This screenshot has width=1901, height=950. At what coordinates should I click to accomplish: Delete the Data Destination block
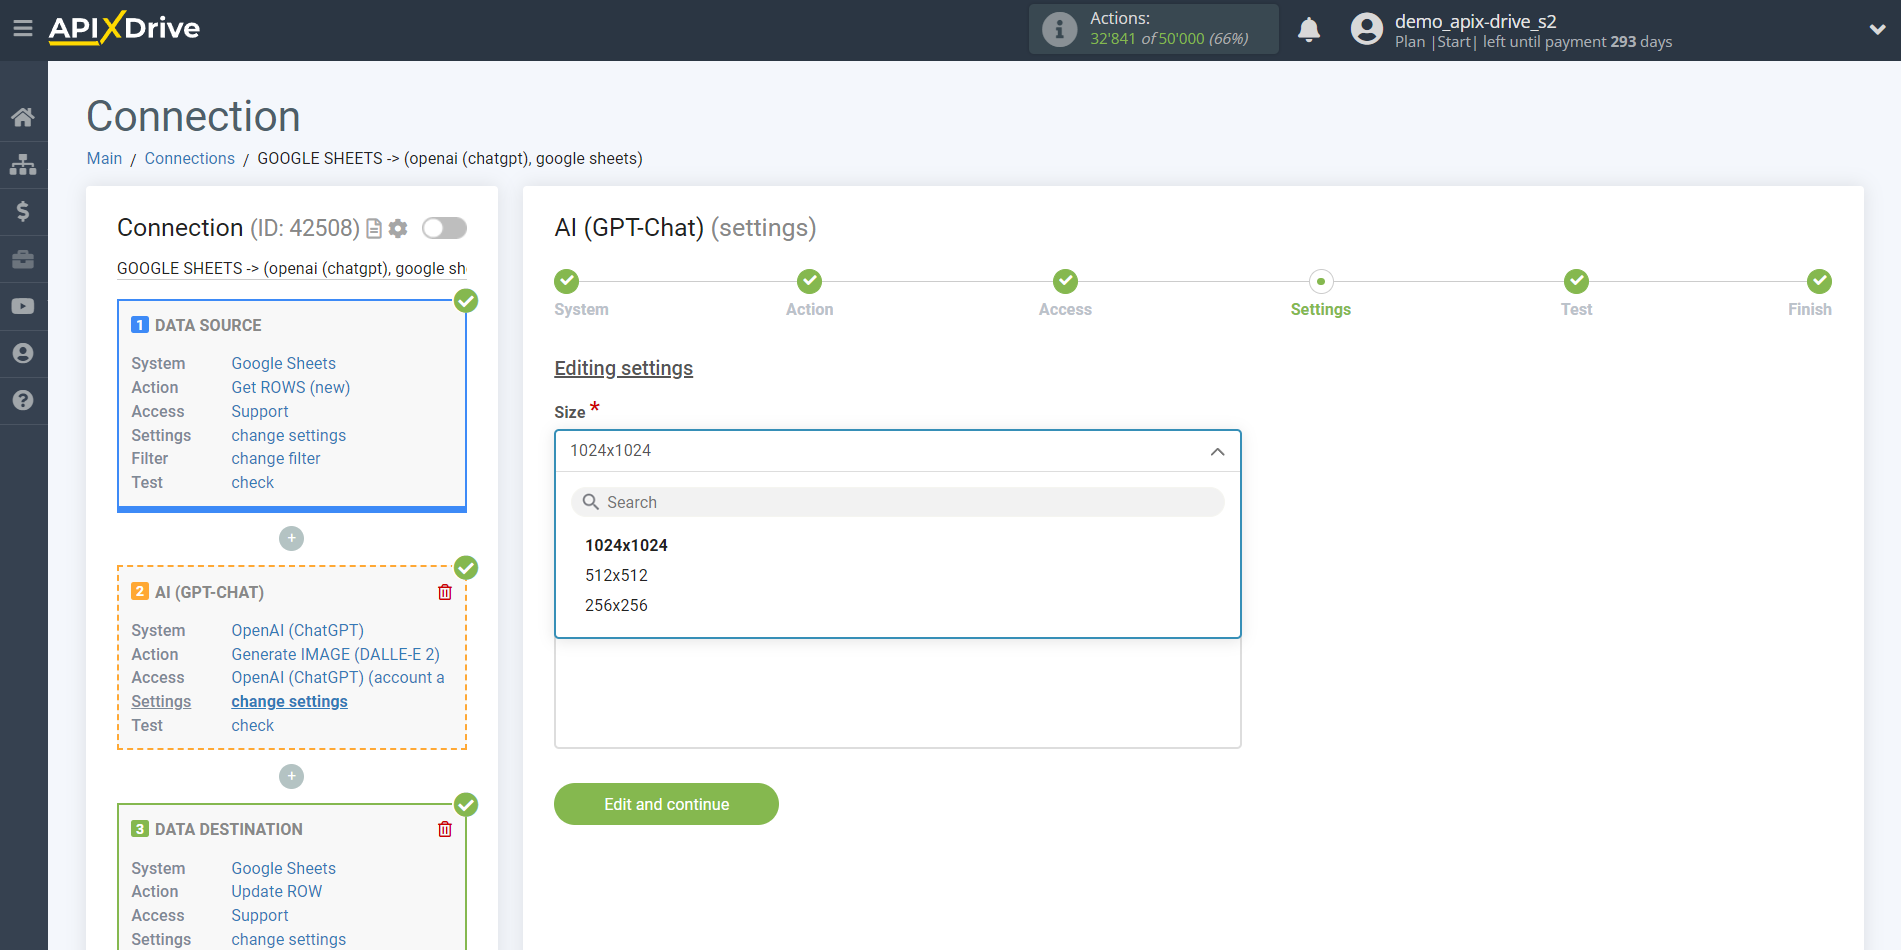[x=445, y=829]
